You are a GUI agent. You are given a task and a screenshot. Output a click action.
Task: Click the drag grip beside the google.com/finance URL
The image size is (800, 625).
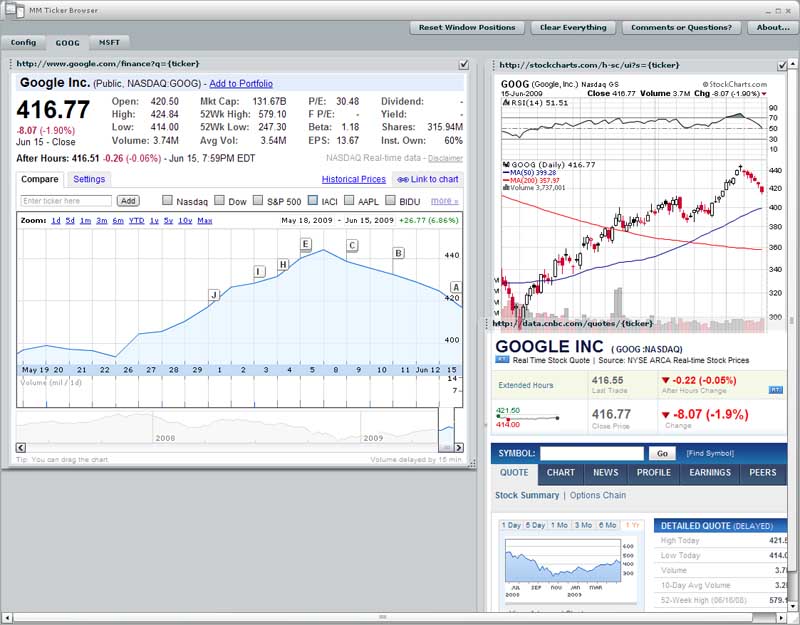[11, 64]
